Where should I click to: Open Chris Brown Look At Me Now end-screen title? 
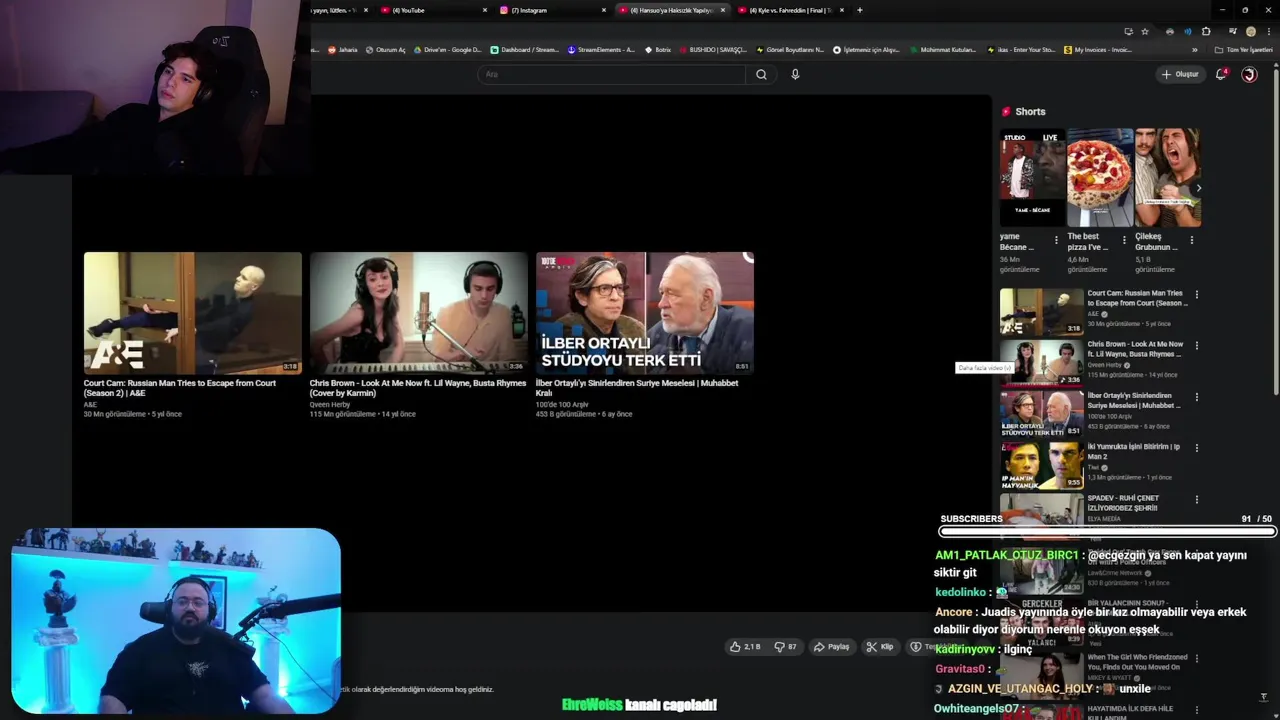(x=418, y=388)
